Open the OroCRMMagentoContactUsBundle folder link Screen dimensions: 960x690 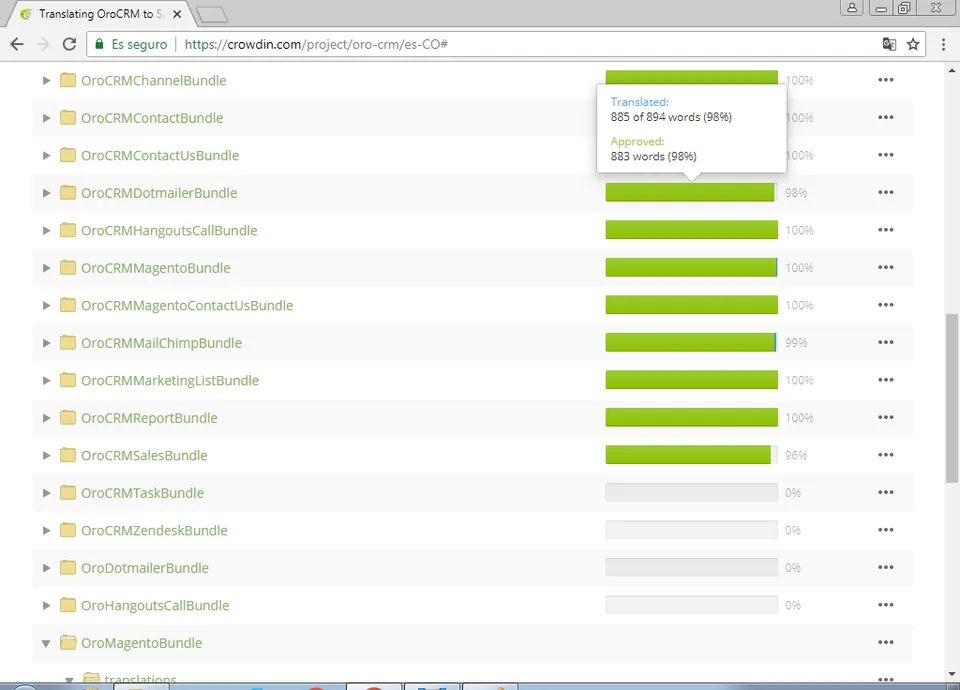(187, 306)
